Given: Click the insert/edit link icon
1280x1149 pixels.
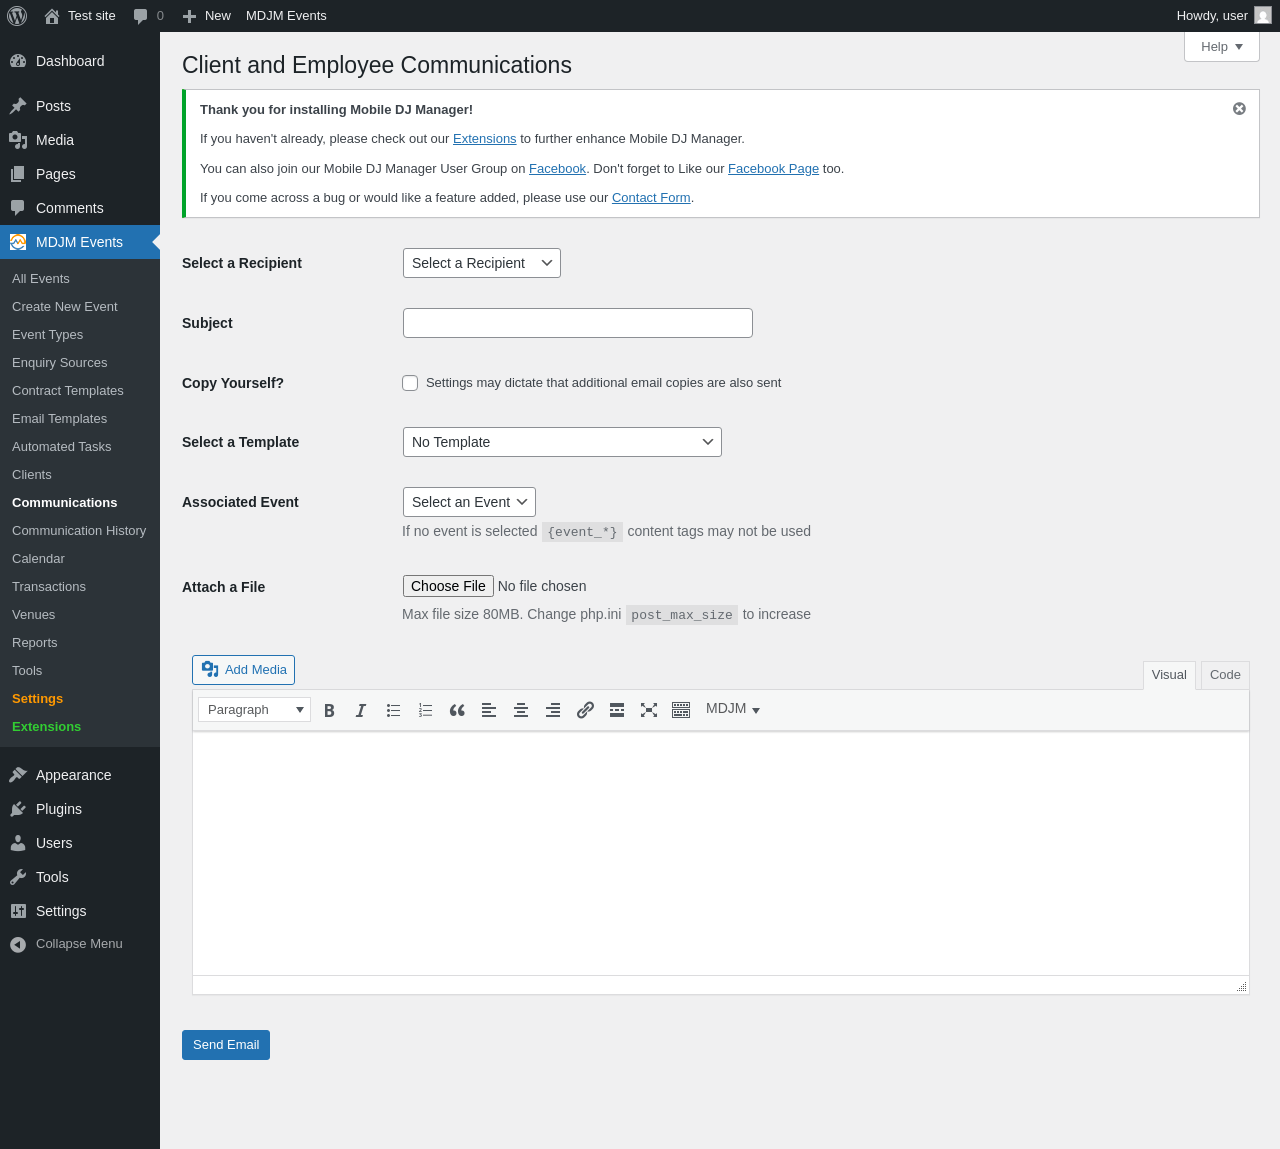Looking at the screenshot, I should pyautogui.click(x=585, y=710).
